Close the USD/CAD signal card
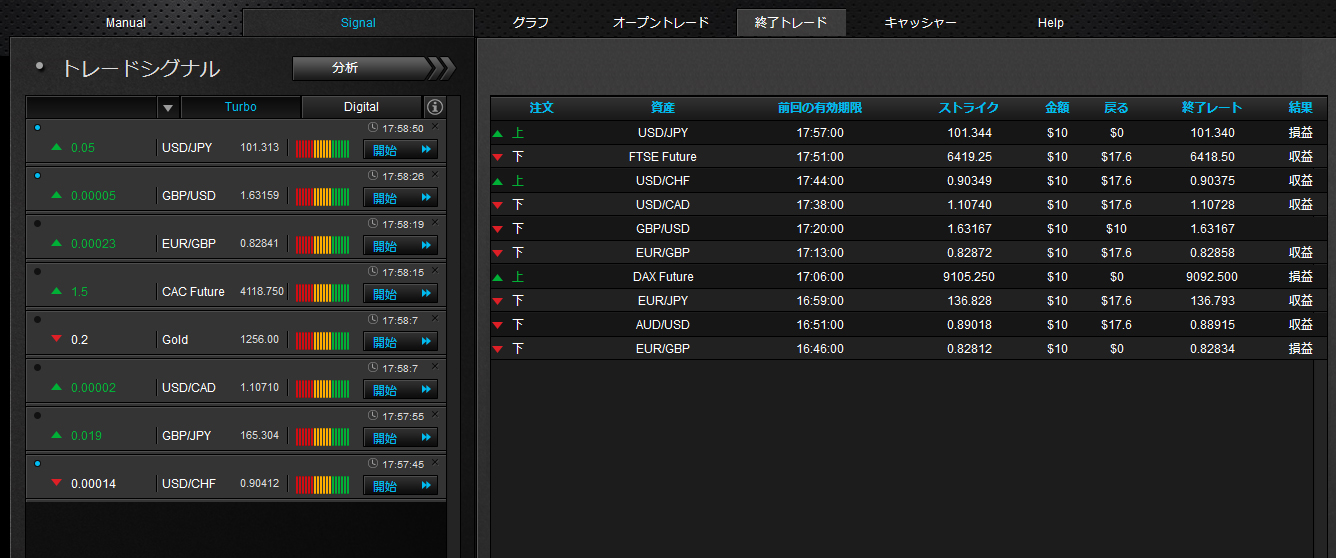This screenshot has width=1336, height=558. (x=435, y=366)
